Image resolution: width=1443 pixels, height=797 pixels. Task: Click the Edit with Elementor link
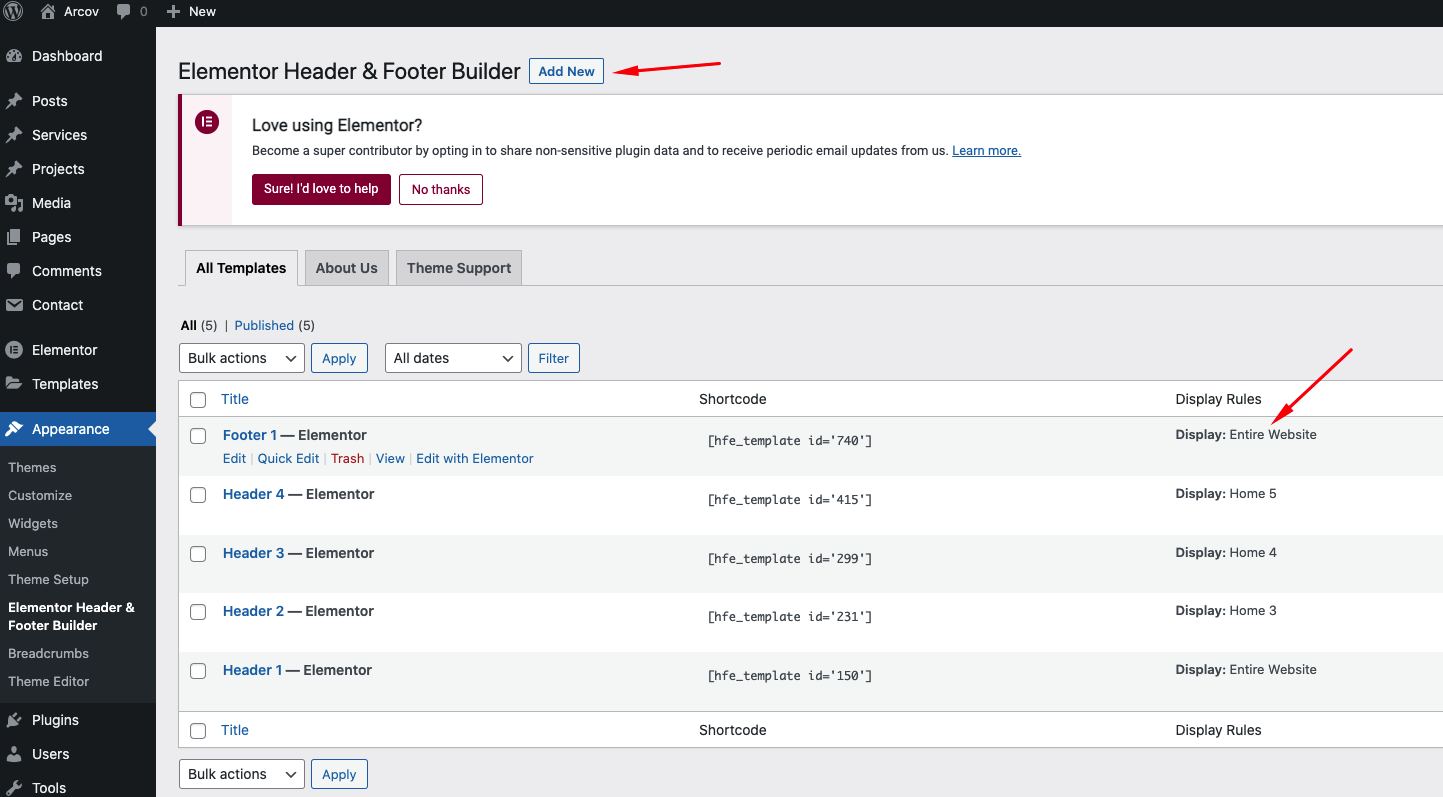[x=474, y=458]
